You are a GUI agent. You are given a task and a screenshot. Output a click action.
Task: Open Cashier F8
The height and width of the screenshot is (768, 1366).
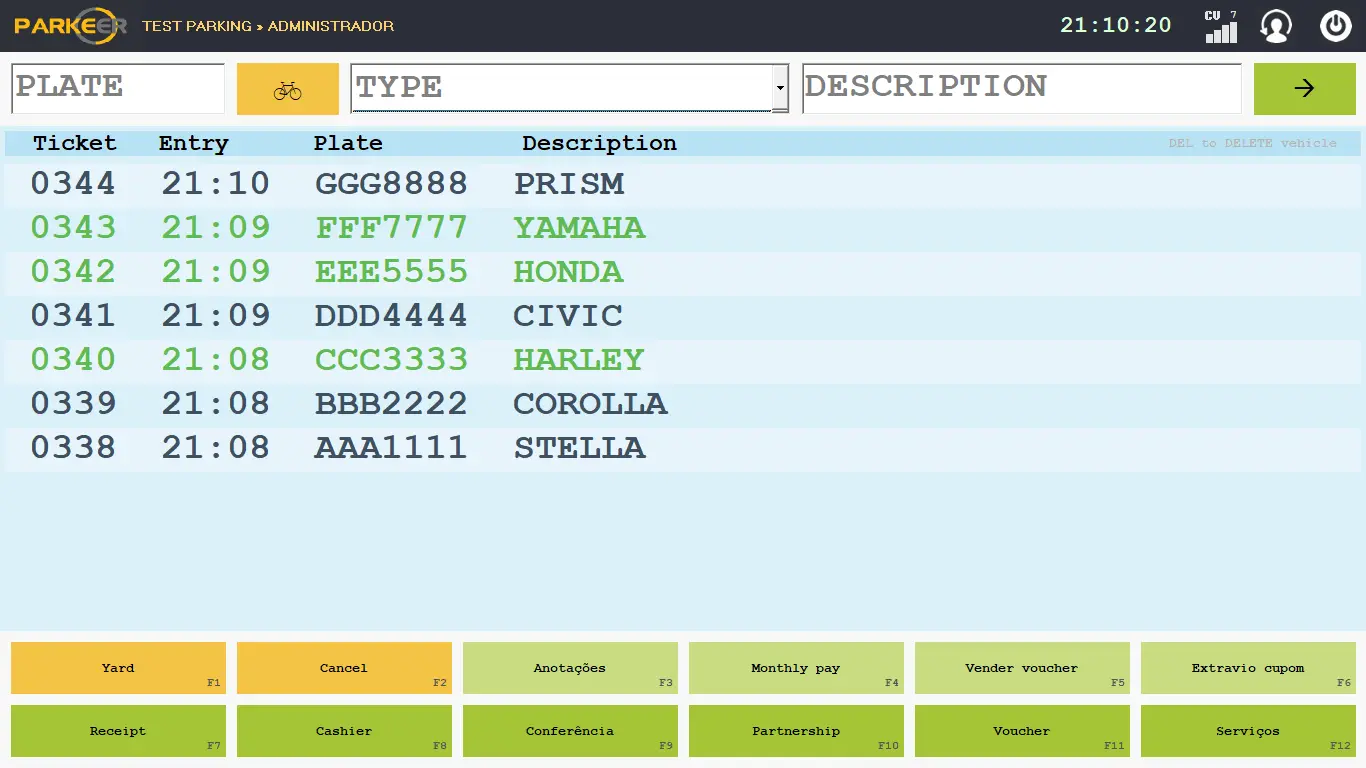(x=344, y=731)
